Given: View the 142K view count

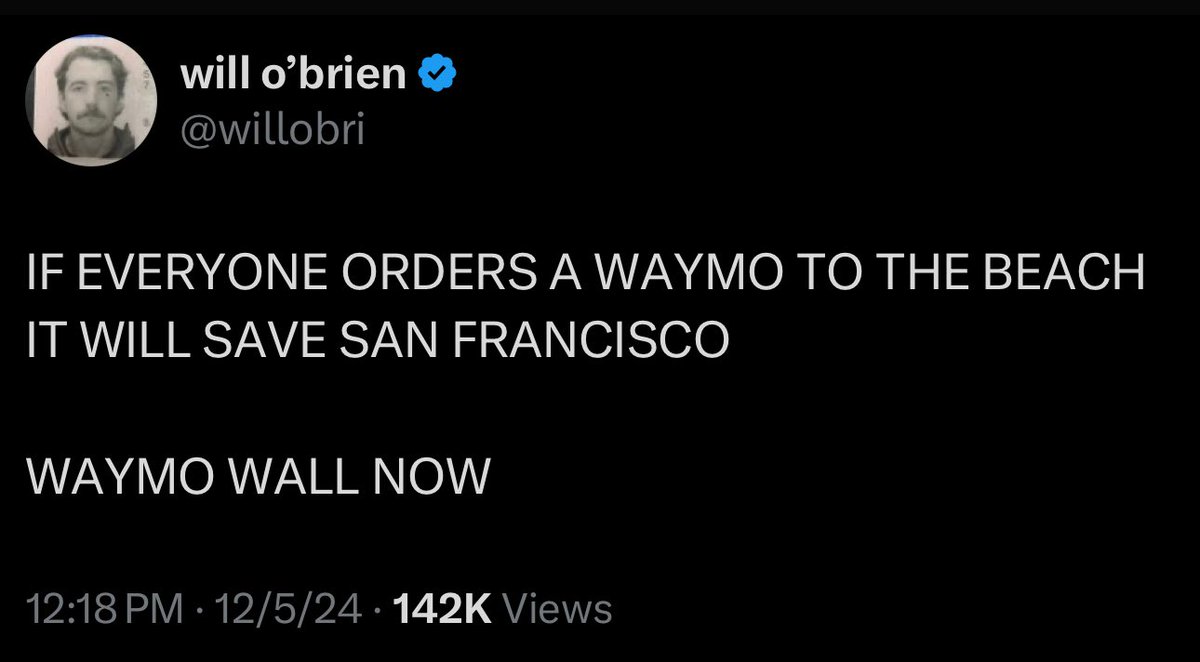Looking at the screenshot, I should pos(442,607).
